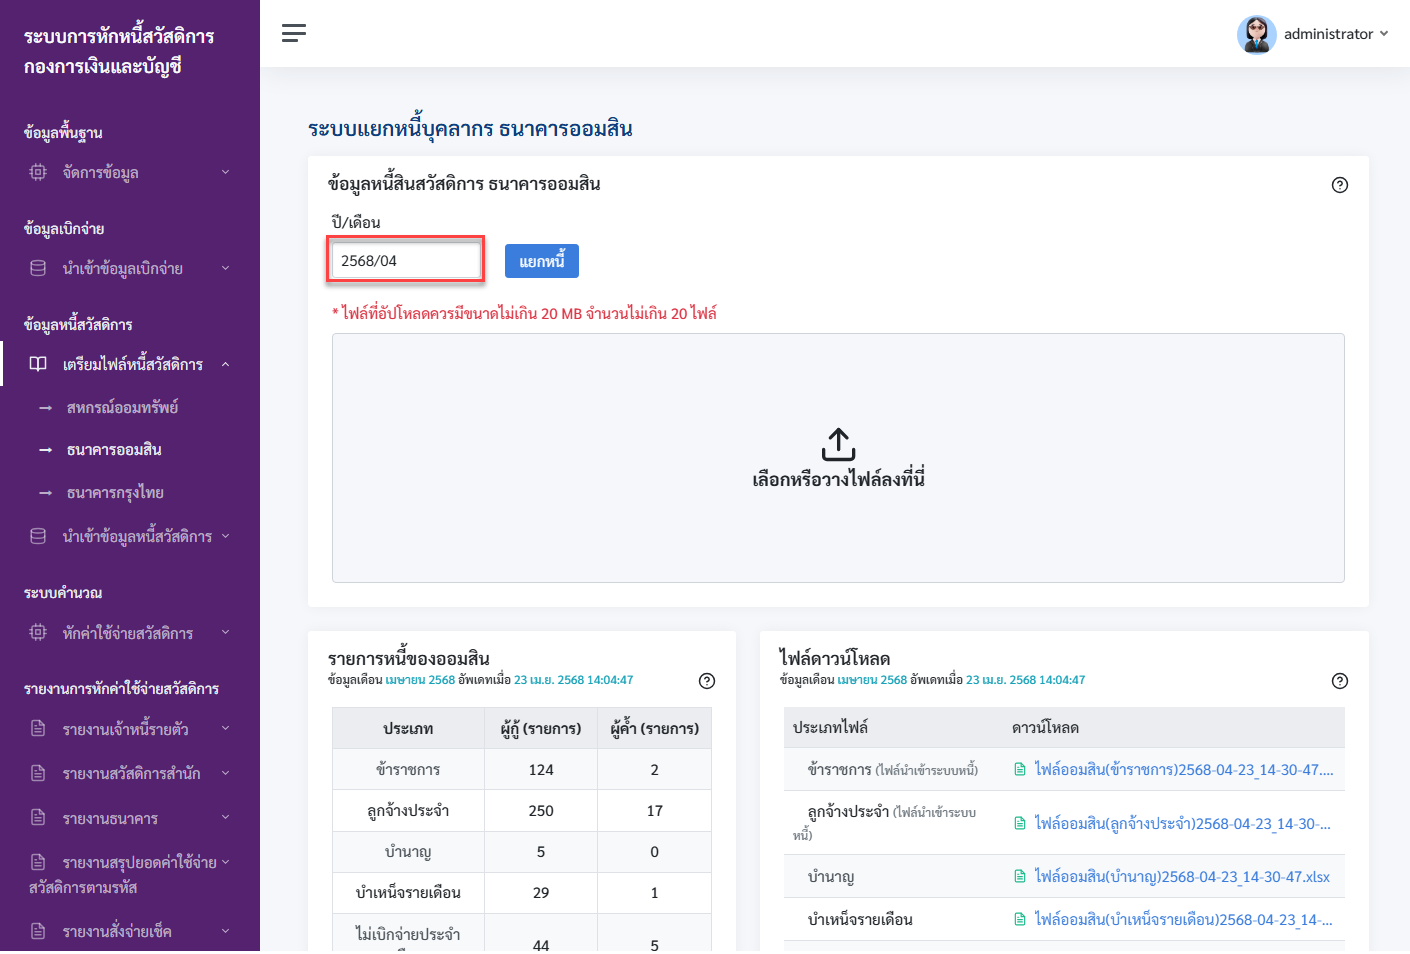Click the file icon beside ไฟล์ออมสิน(บำนาญ) download
This screenshot has width=1410, height=954.
[1020, 876]
